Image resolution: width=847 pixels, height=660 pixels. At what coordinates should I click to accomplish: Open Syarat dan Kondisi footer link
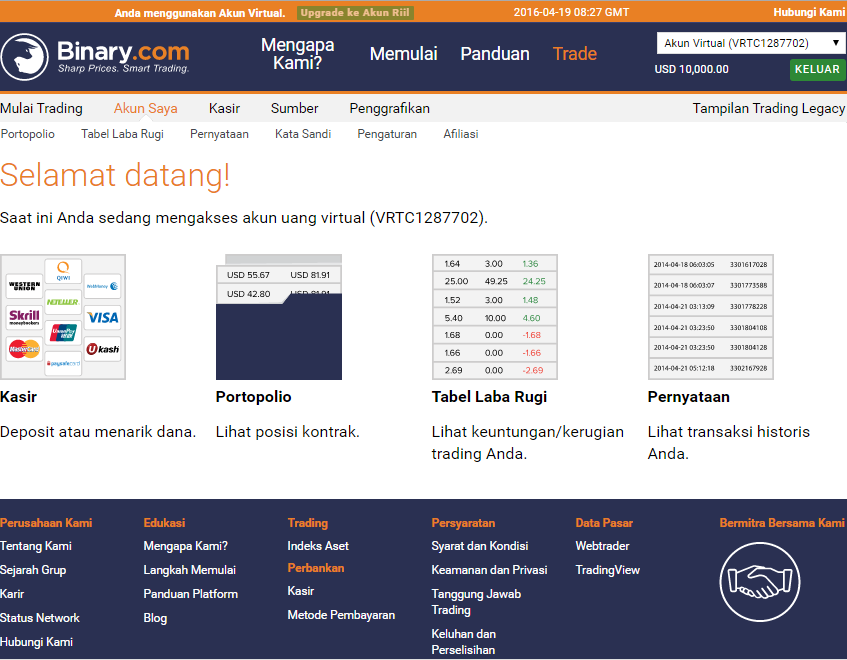click(x=480, y=546)
